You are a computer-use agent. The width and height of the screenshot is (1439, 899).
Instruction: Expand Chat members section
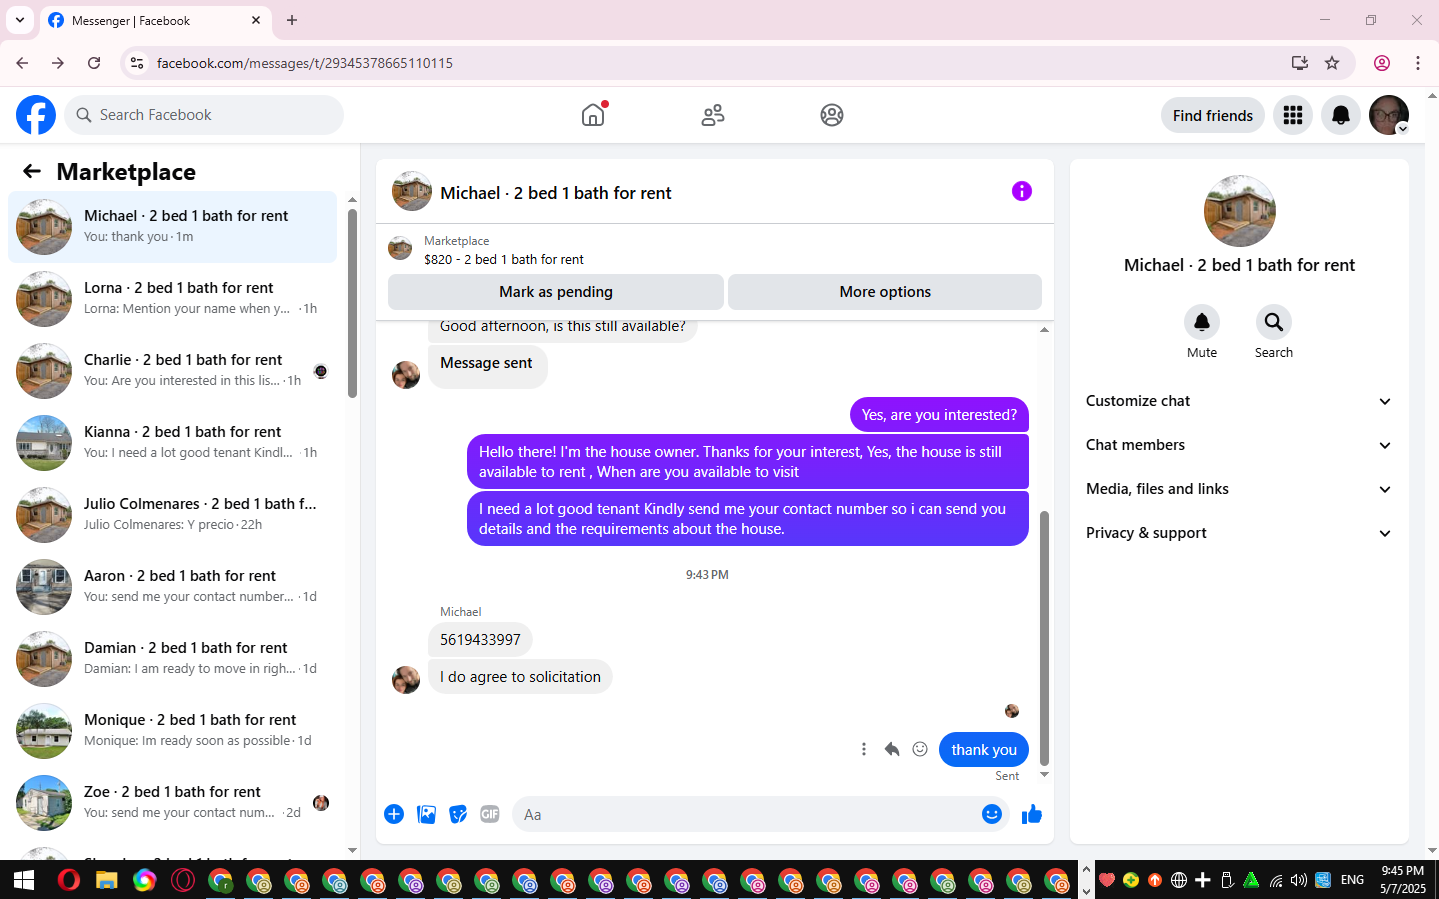tap(1239, 445)
